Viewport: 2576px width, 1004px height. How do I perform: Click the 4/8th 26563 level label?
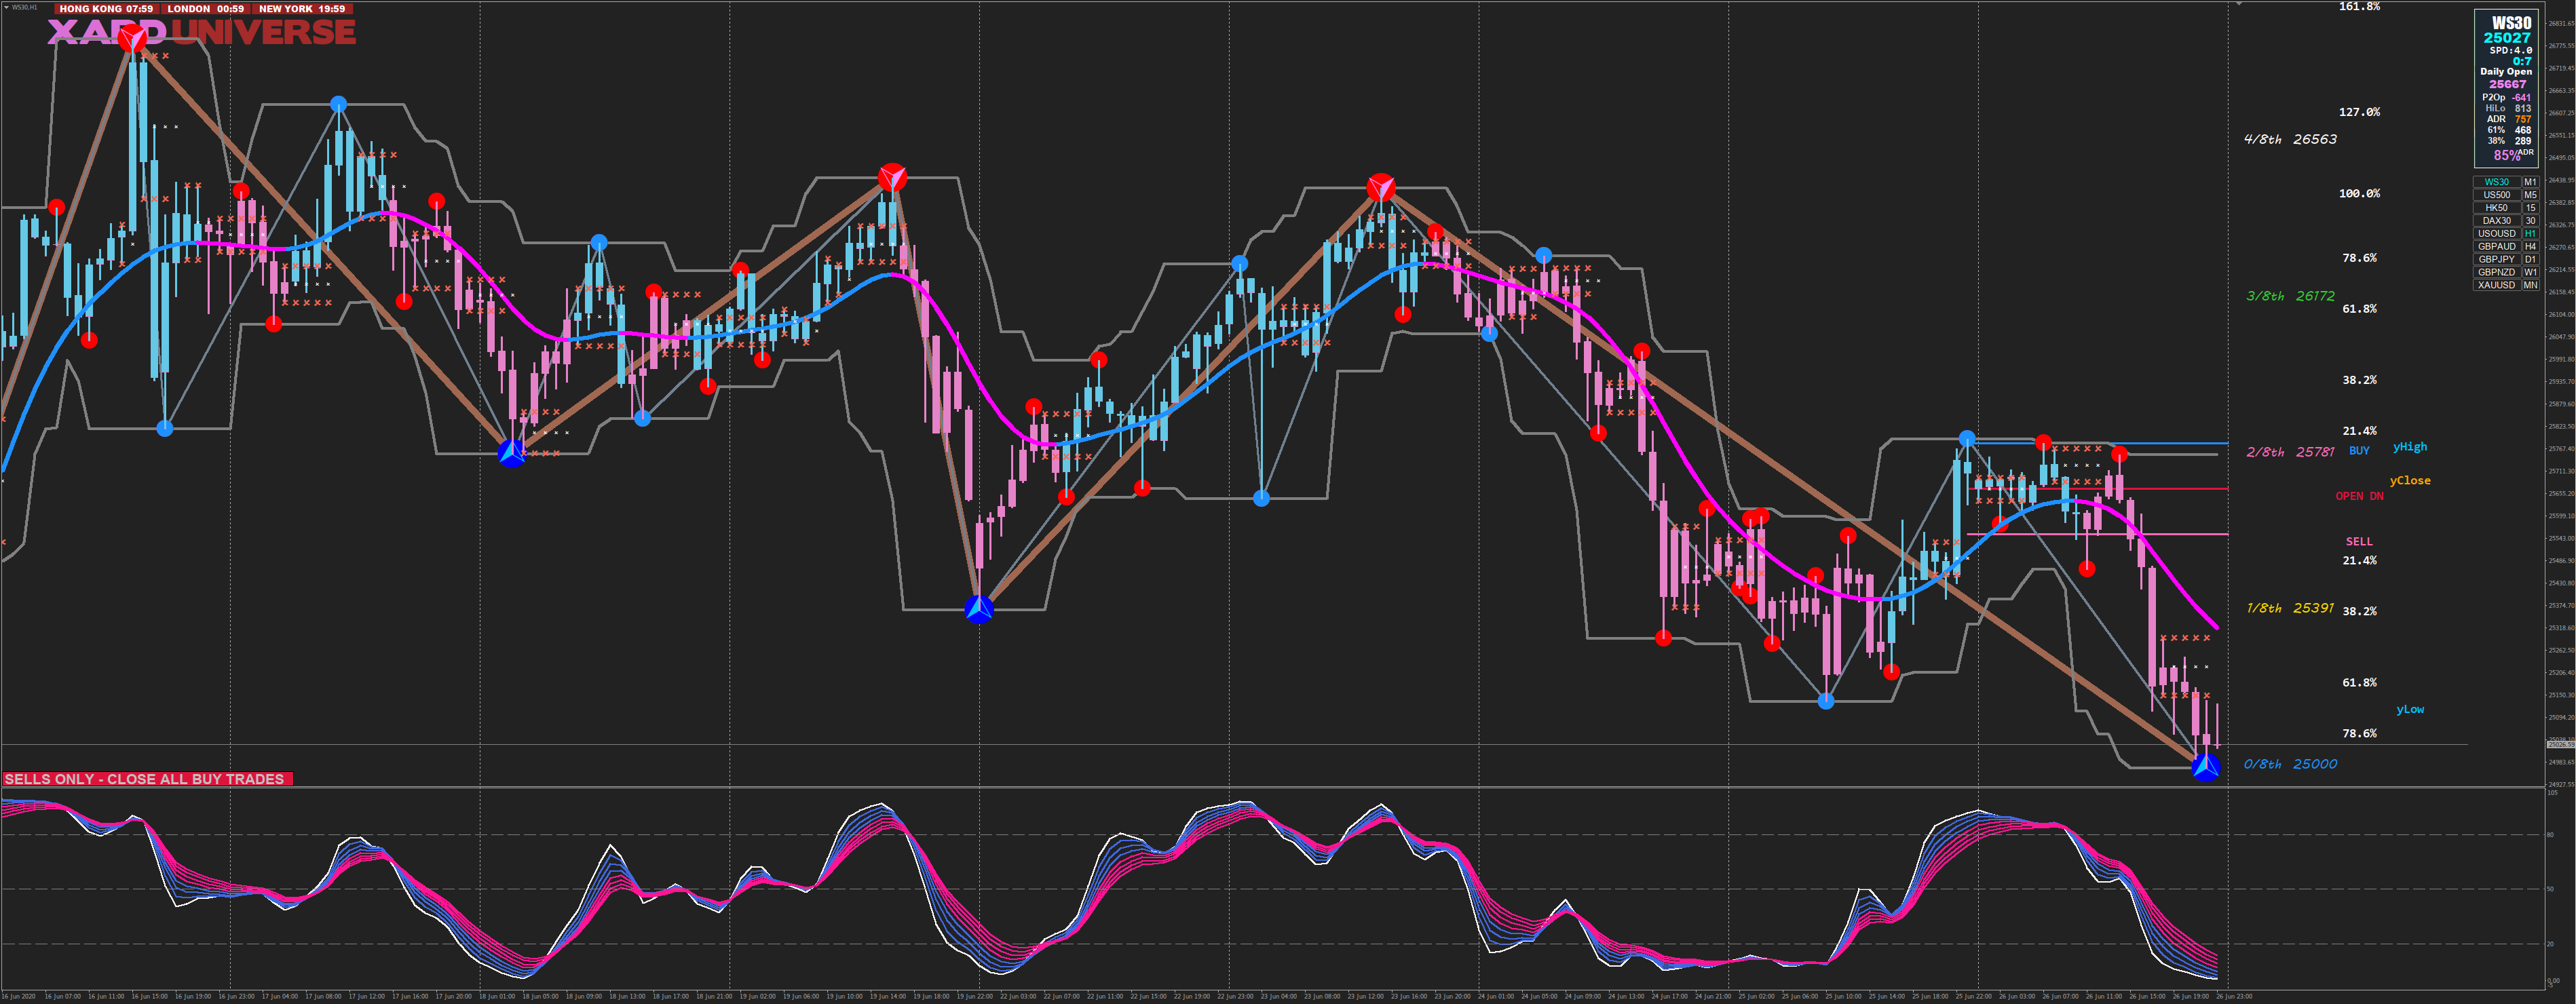click(2290, 140)
